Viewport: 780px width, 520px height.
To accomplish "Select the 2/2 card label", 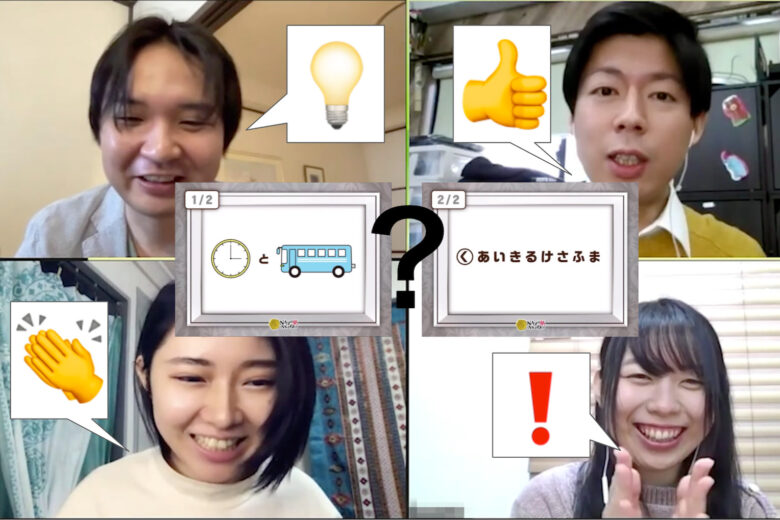I will pos(449,200).
